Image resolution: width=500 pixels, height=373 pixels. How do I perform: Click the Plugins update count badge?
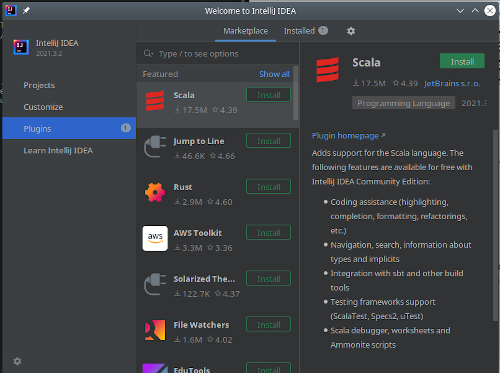tap(126, 128)
